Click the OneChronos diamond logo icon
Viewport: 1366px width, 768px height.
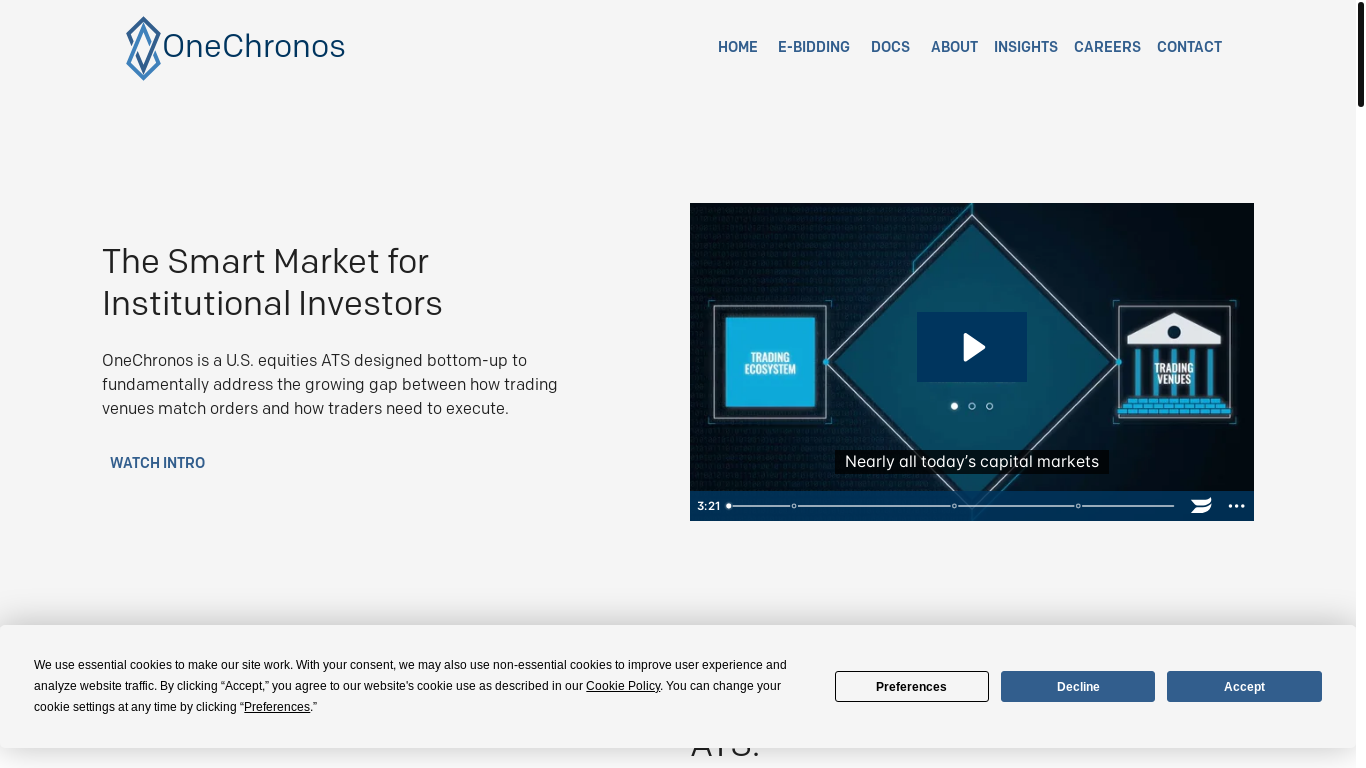[x=143, y=48]
